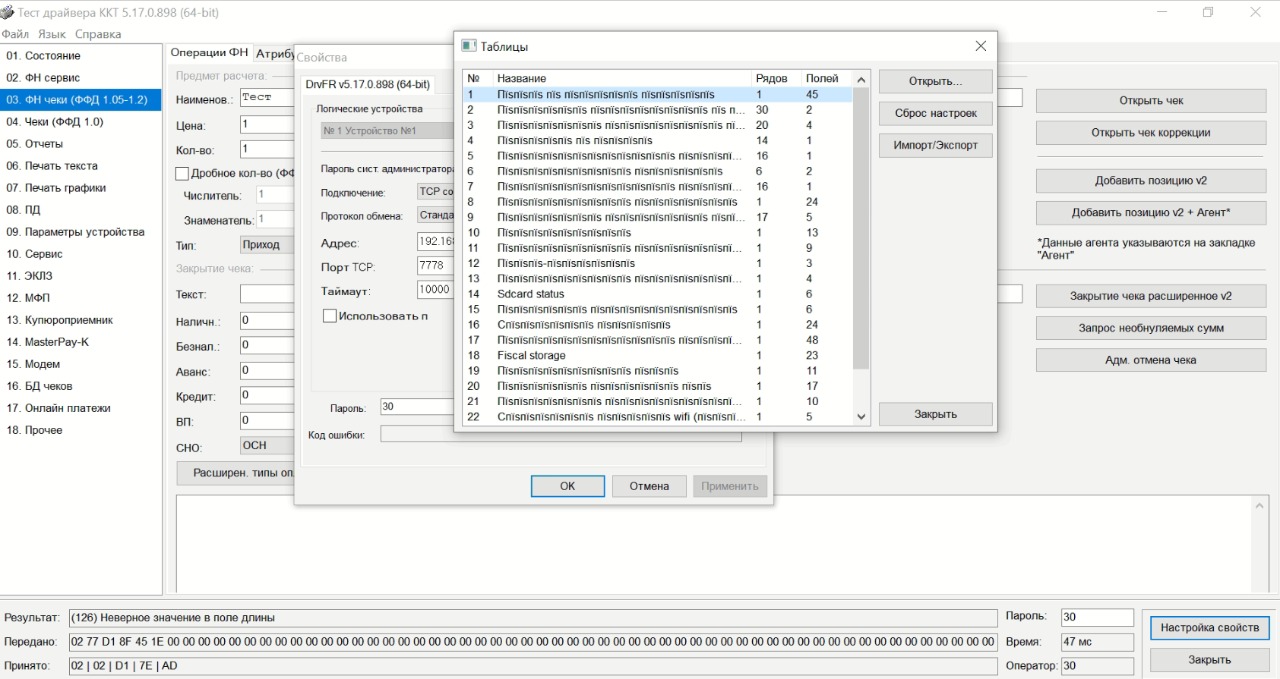
Task: Enable the 'Использовать п...' checkbox
Action: [329, 316]
